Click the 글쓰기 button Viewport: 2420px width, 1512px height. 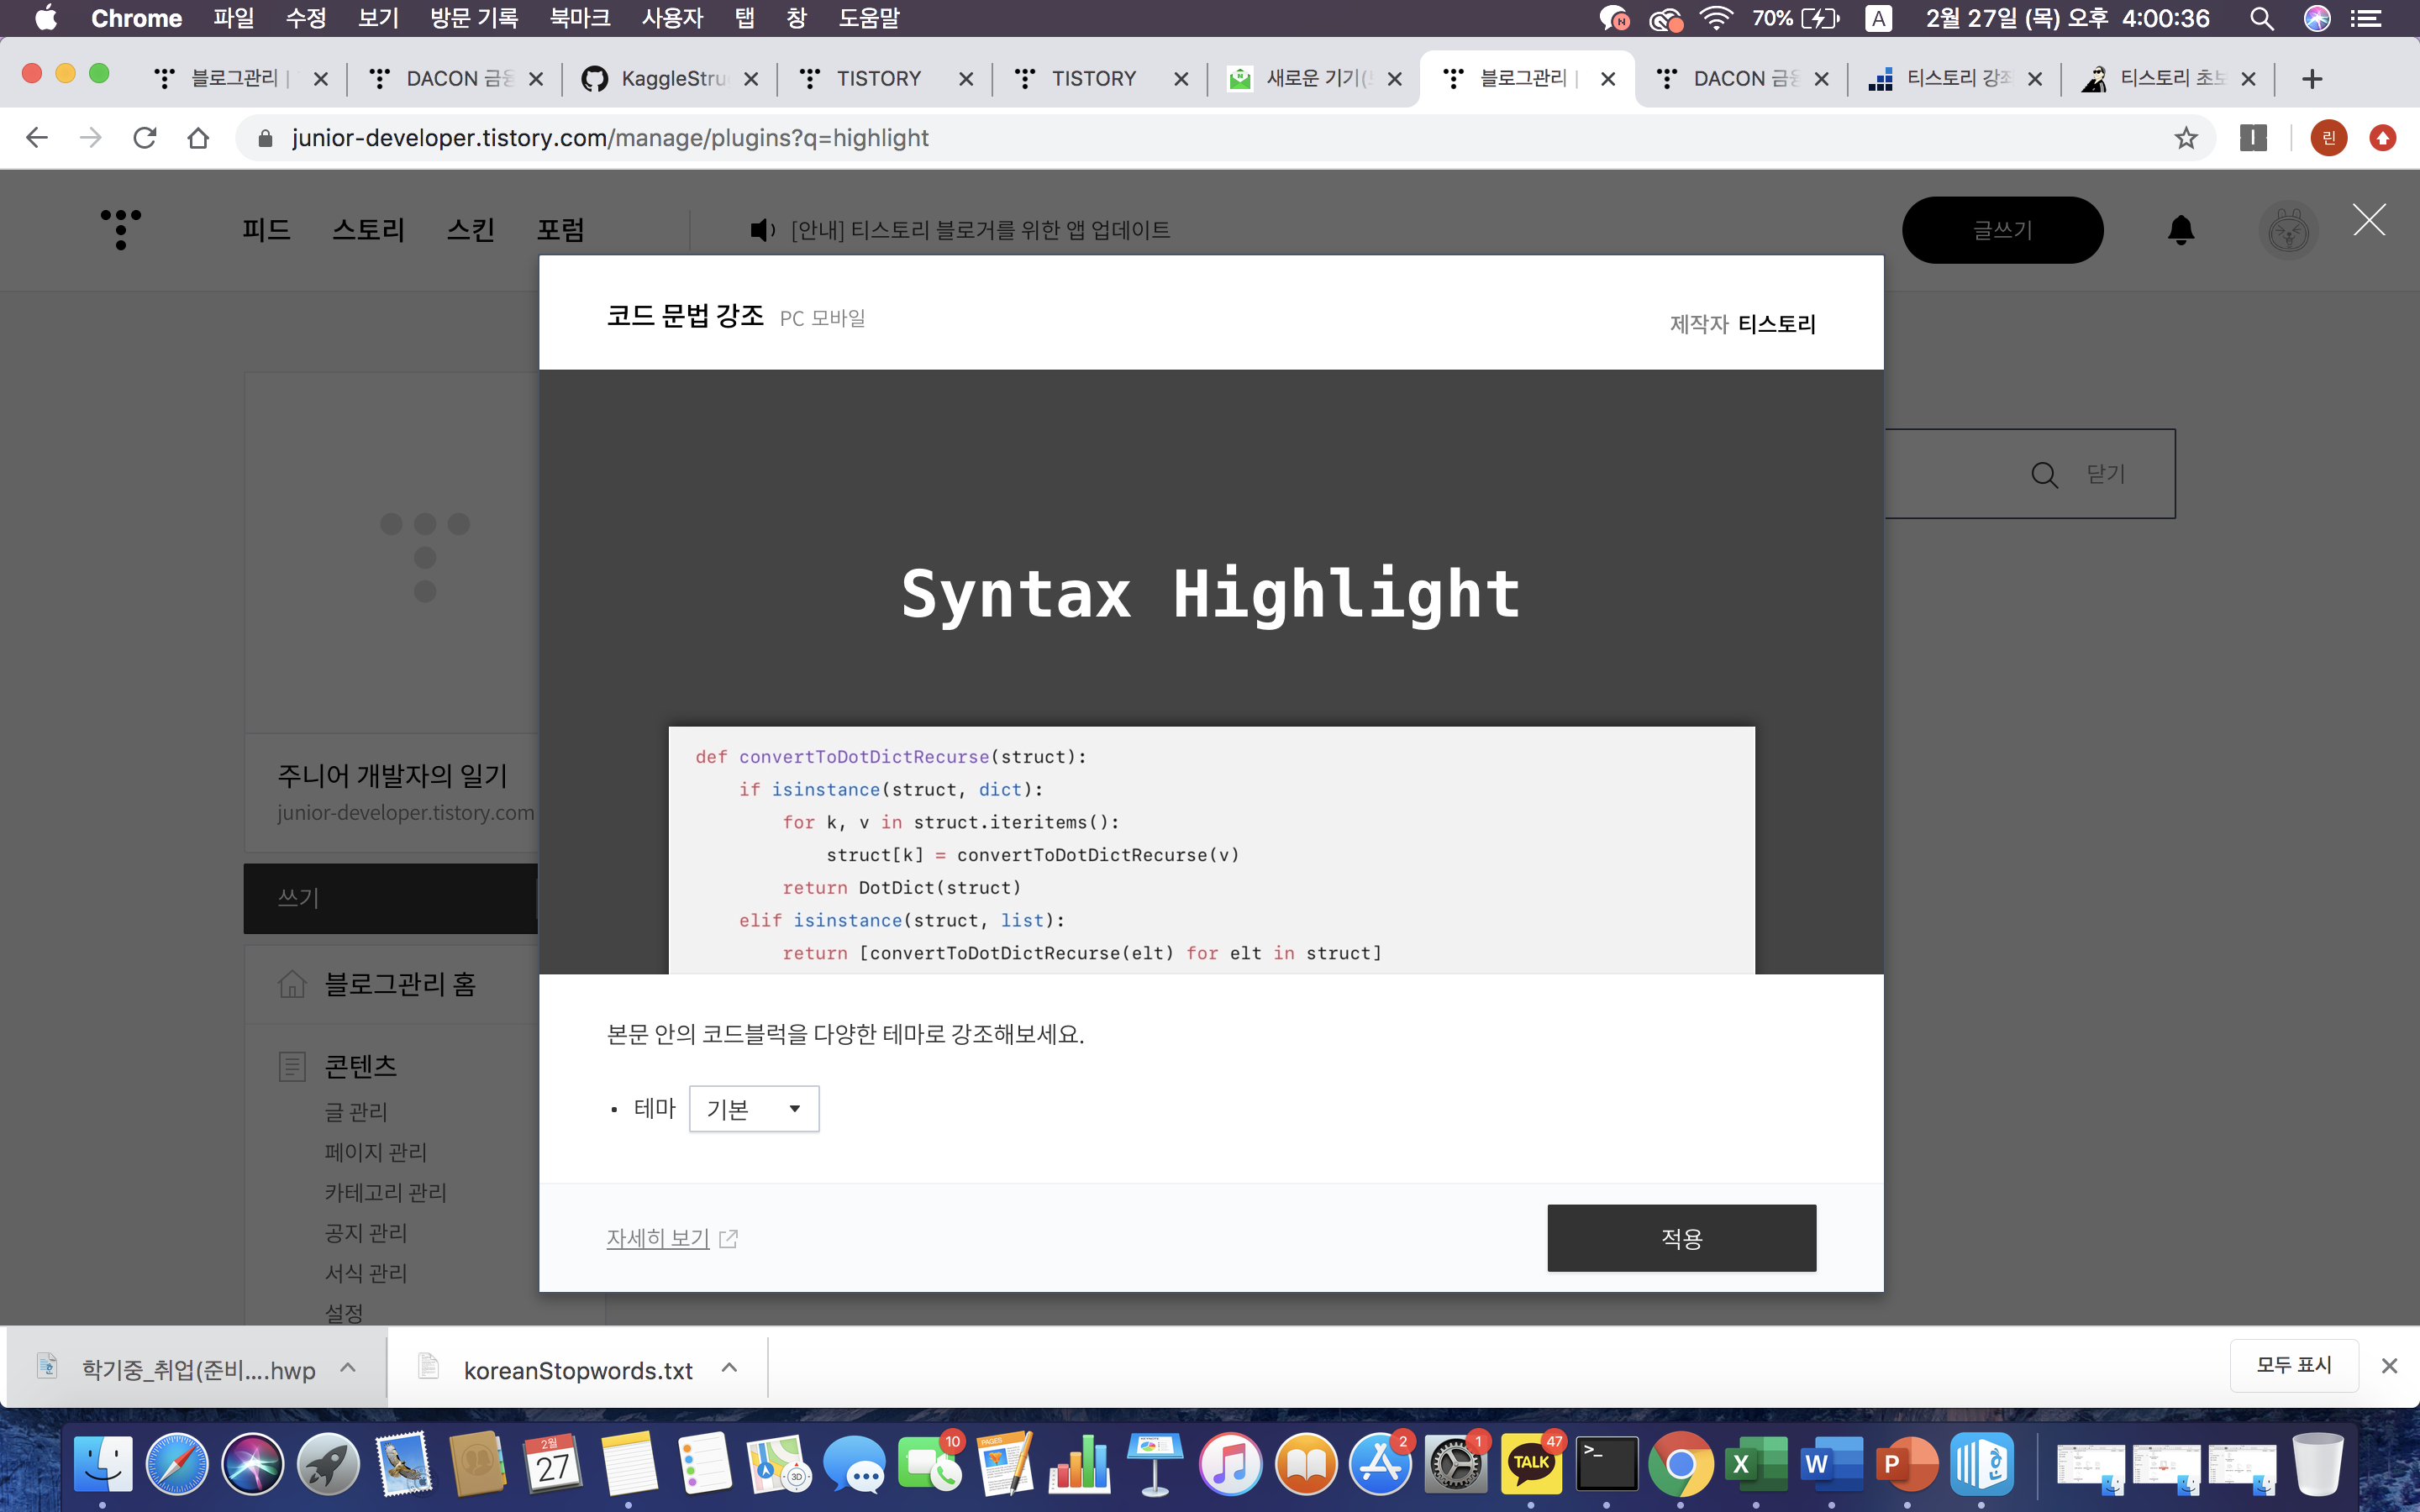pos(2002,230)
